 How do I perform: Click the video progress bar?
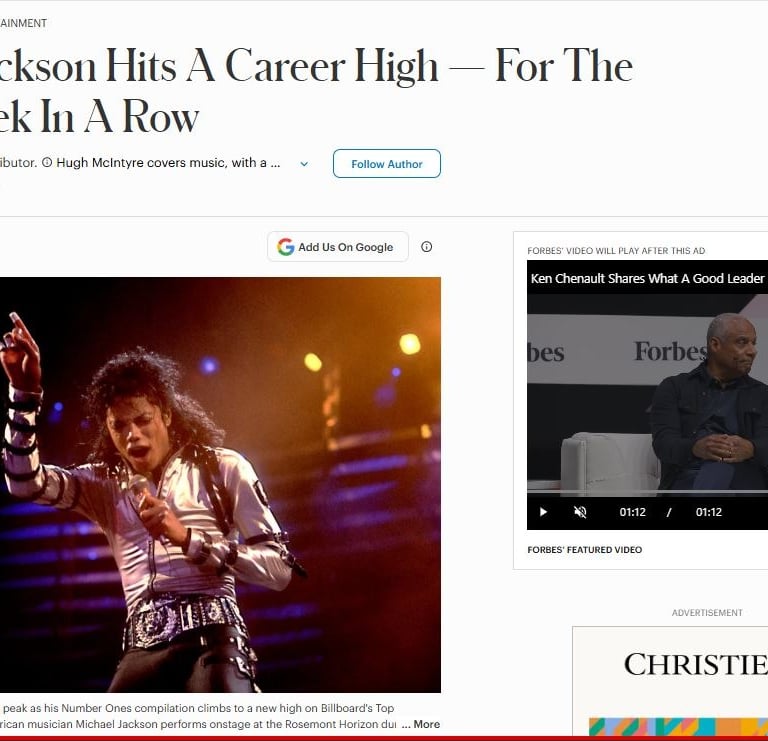(x=648, y=491)
